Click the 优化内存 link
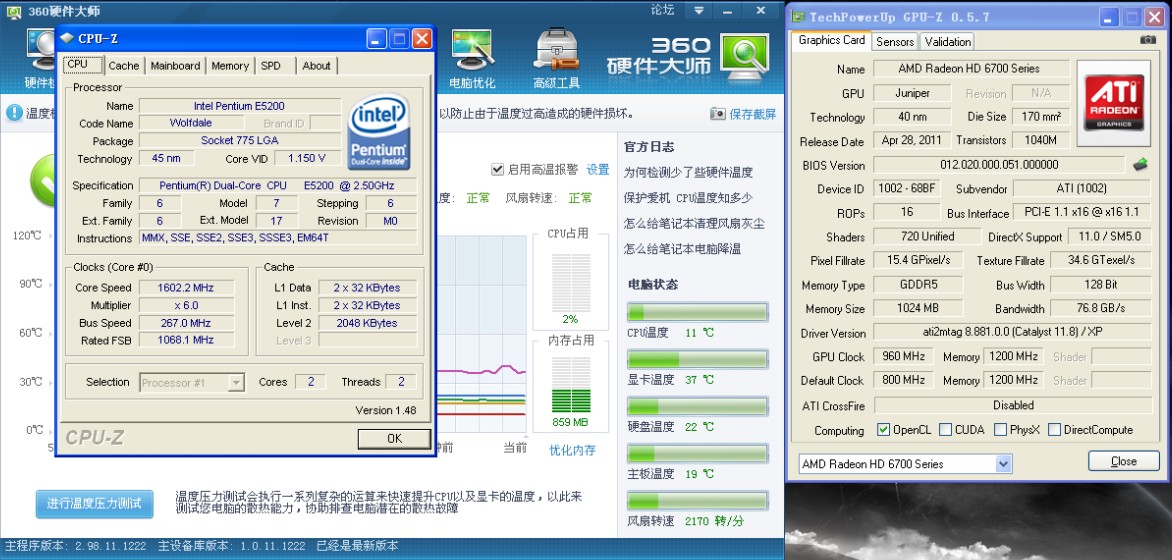Viewport: 1172px width, 560px height. coord(572,449)
